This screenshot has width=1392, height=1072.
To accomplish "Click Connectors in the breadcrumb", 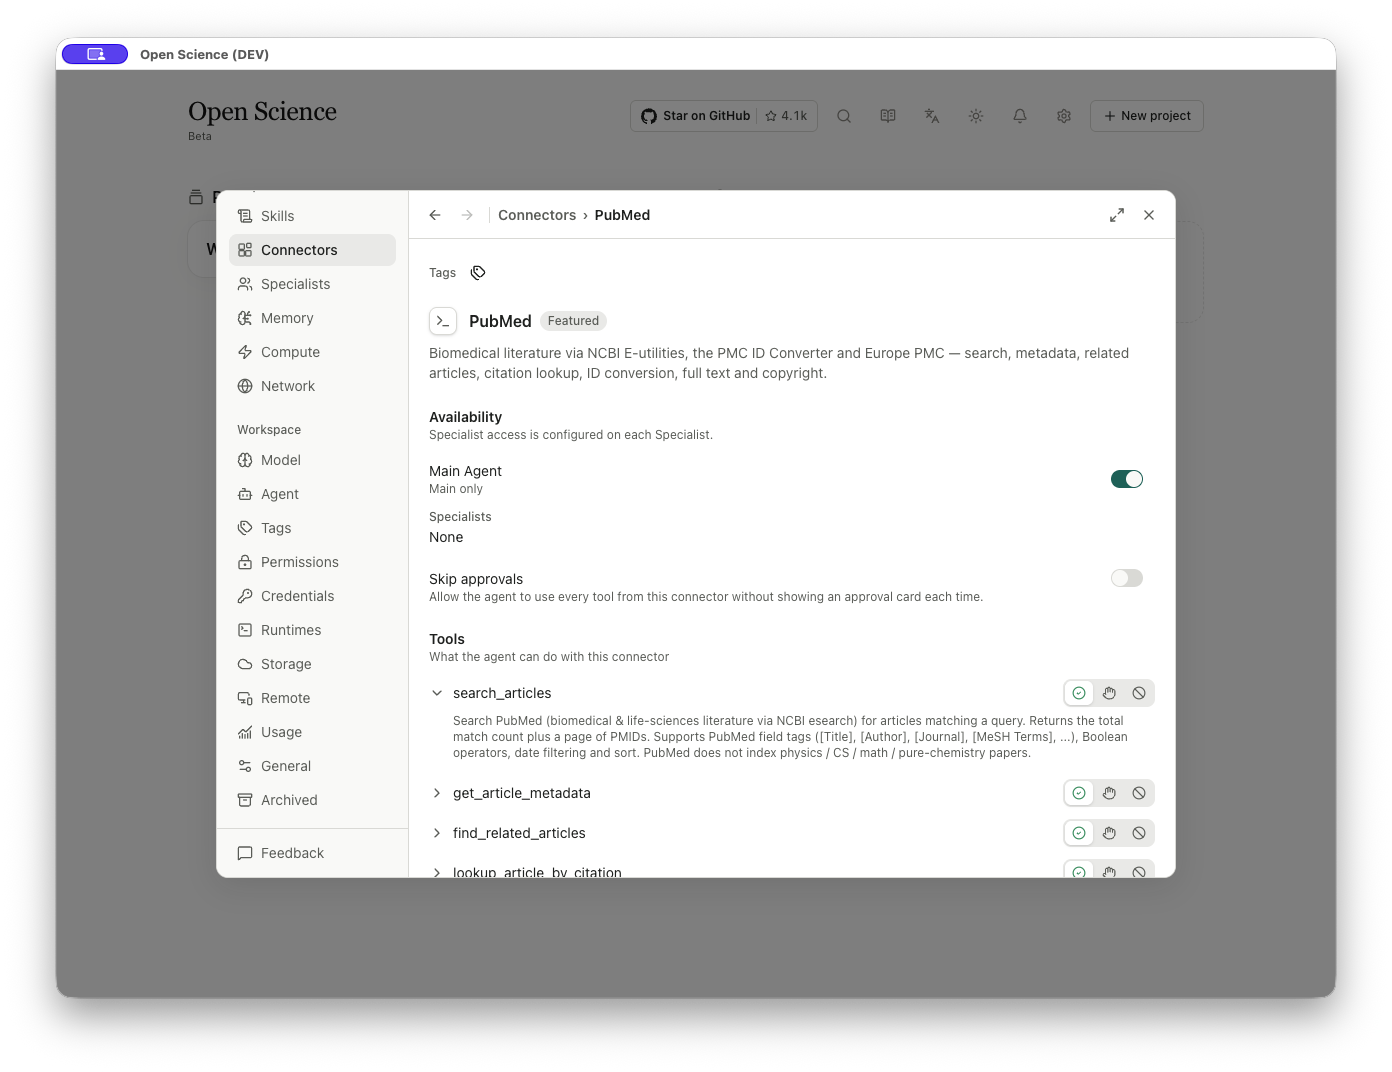I will pos(537,215).
